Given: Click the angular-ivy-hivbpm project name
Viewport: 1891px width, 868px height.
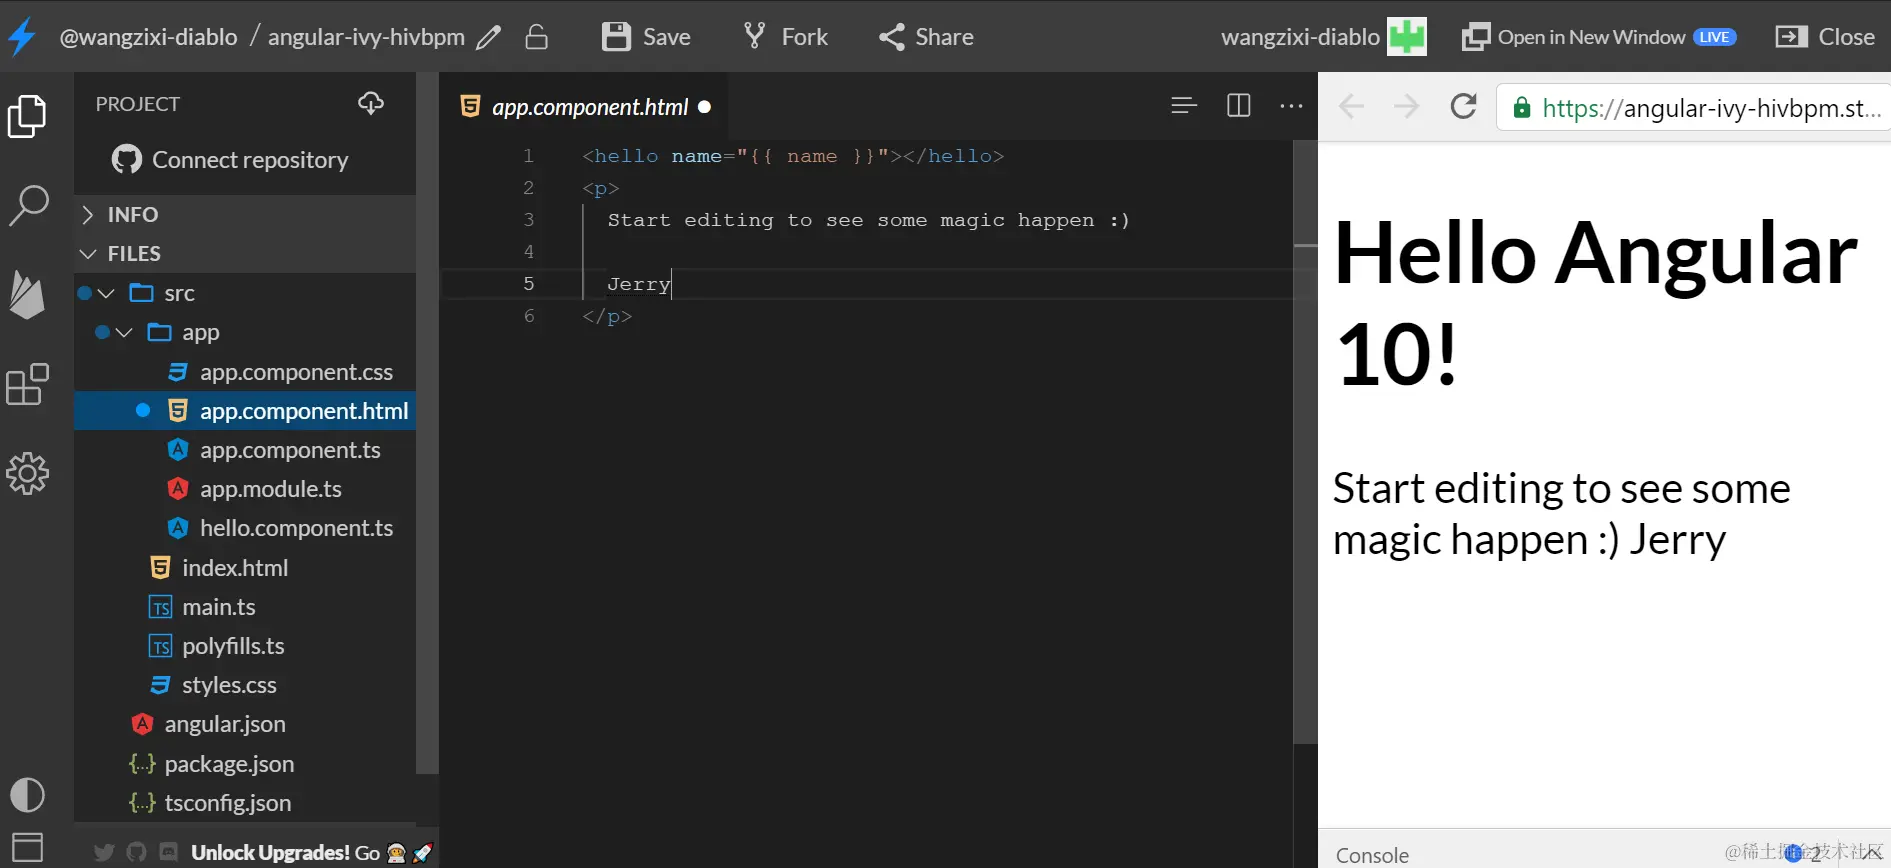Looking at the screenshot, I should 366,37.
